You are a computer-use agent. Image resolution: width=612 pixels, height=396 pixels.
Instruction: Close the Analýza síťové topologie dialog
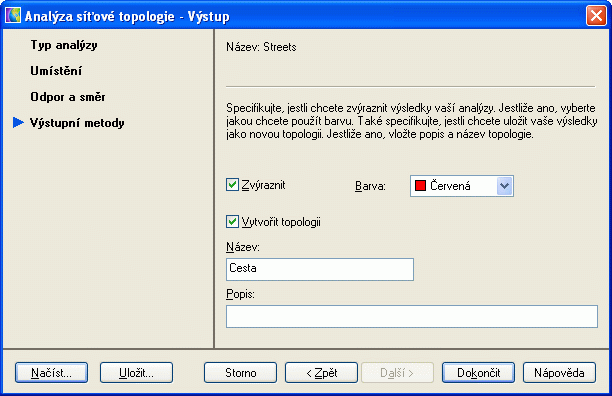[596, 16]
